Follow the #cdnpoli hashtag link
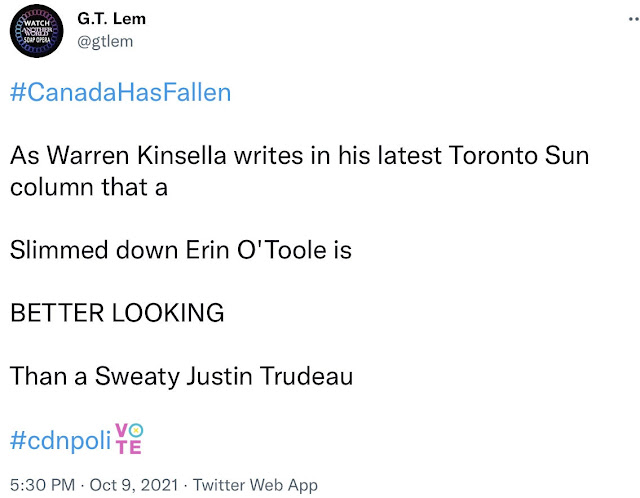Viewport: 640px width, 498px height. point(60,440)
